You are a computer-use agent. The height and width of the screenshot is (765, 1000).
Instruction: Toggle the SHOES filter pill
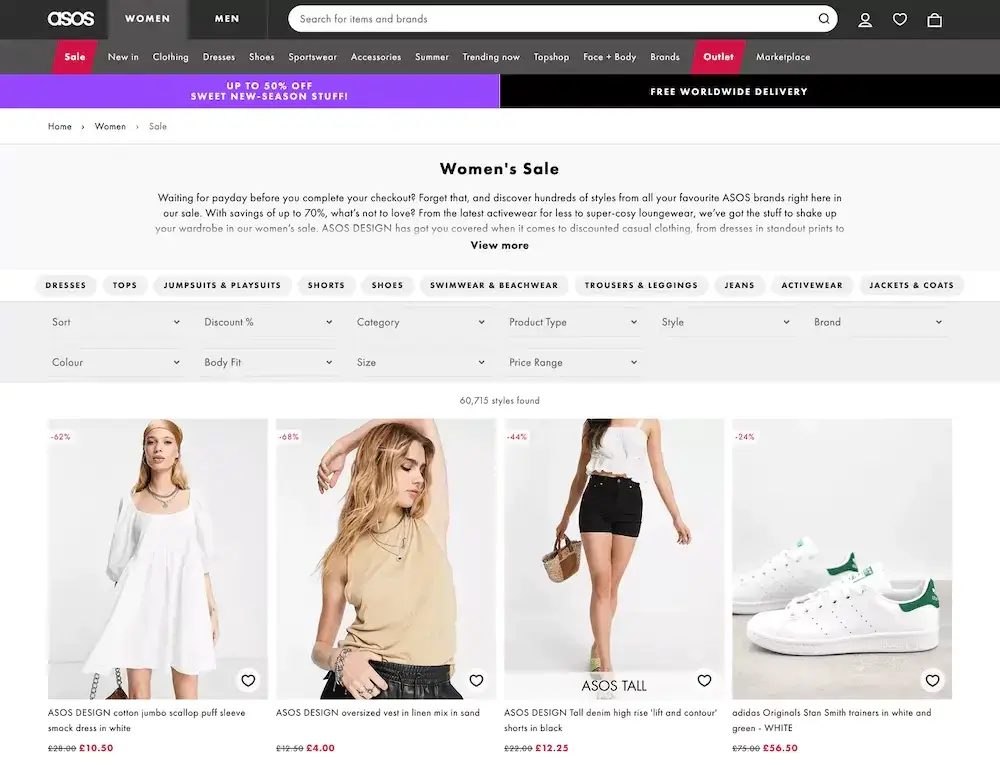[x=387, y=285]
